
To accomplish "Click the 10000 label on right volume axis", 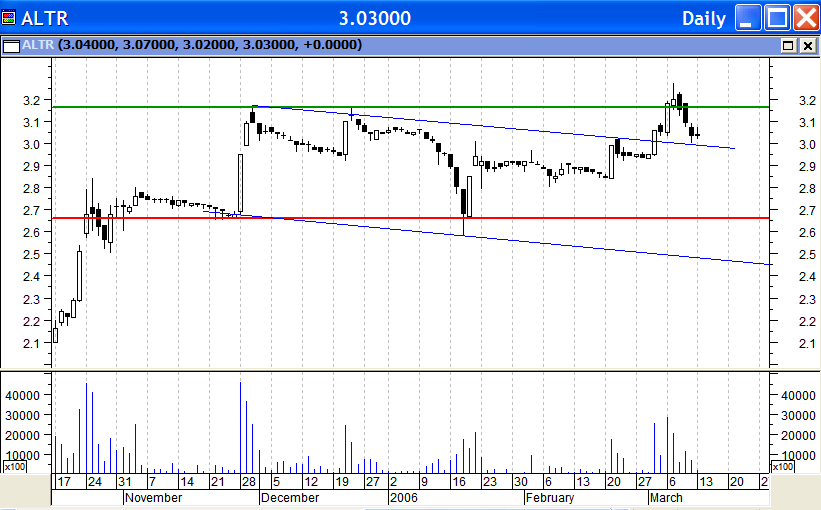I will click(x=798, y=456).
